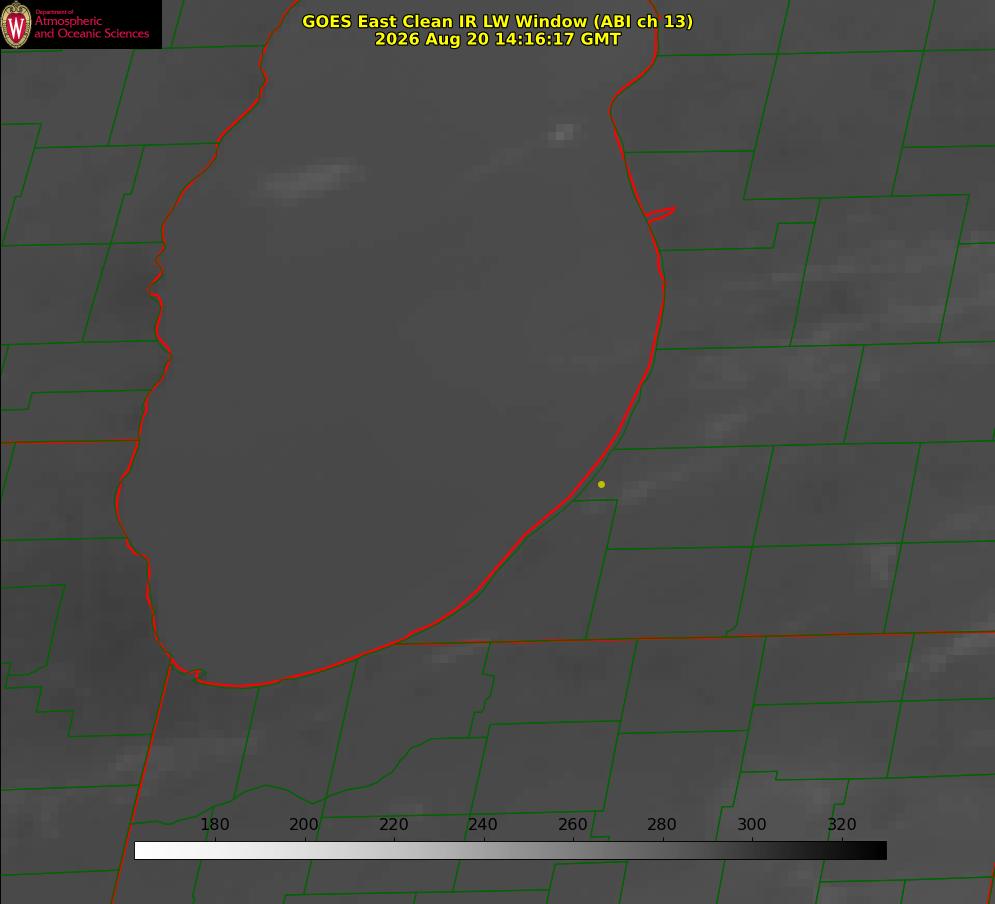Click the light cloud patch beside the yellow dot

(637, 490)
